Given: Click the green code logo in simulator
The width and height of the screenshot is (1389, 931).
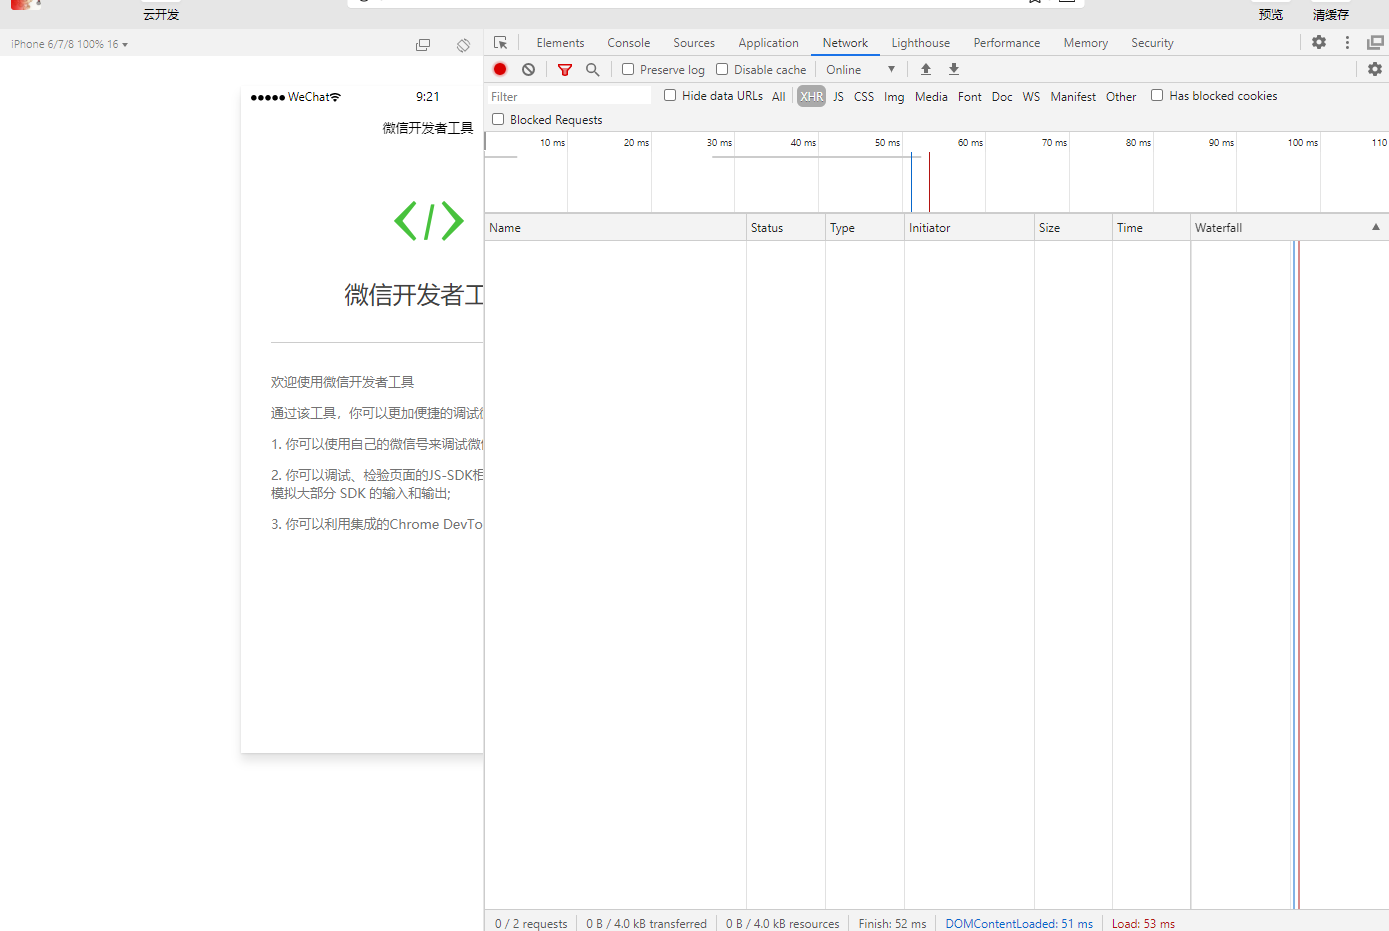Looking at the screenshot, I should pyautogui.click(x=429, y=221).
